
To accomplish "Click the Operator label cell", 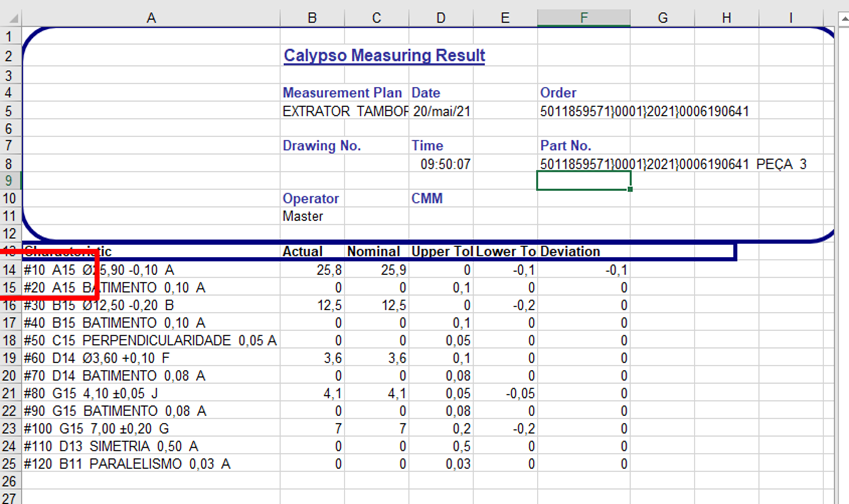I will [x=311, y=199].
